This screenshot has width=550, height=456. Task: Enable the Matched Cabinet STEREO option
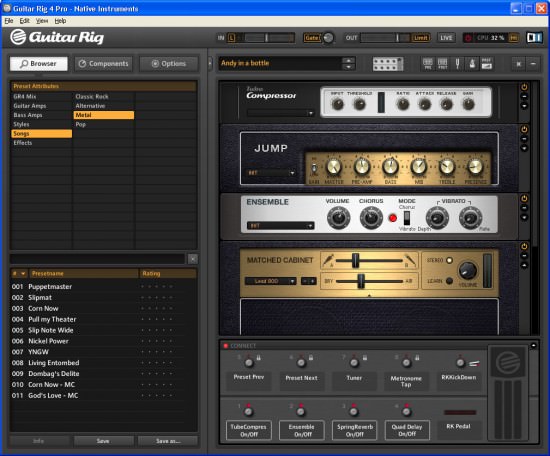click(x=449, y=260)
